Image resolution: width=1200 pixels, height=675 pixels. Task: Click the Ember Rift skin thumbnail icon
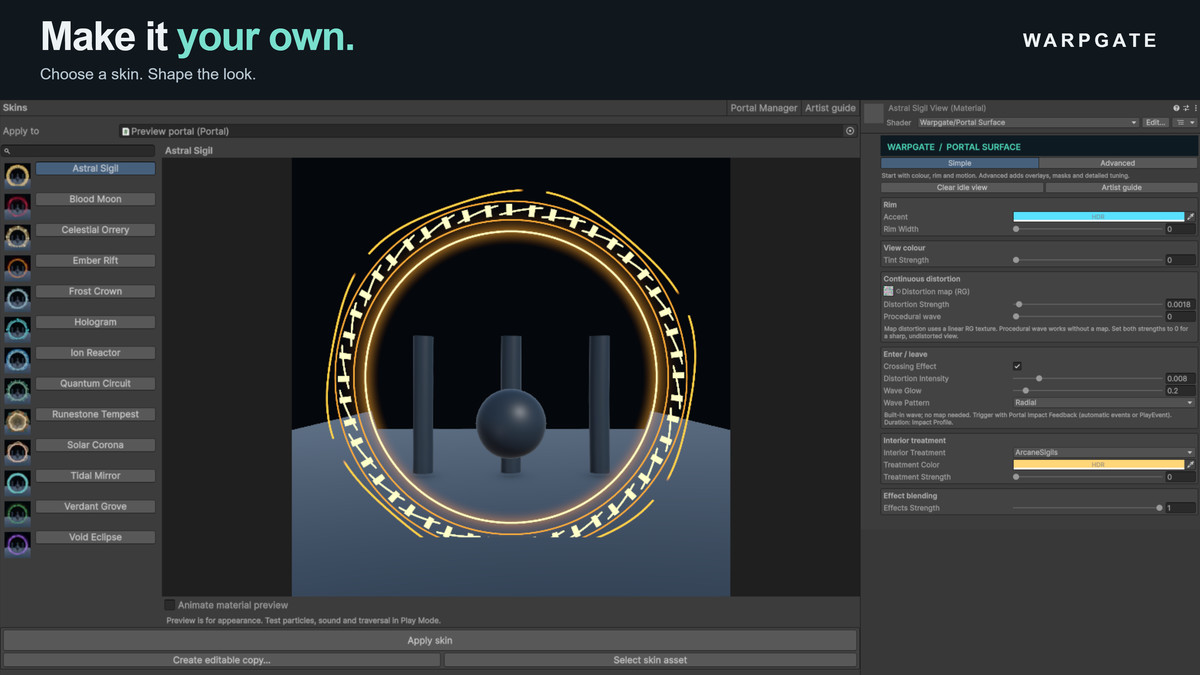coord(17,268)
